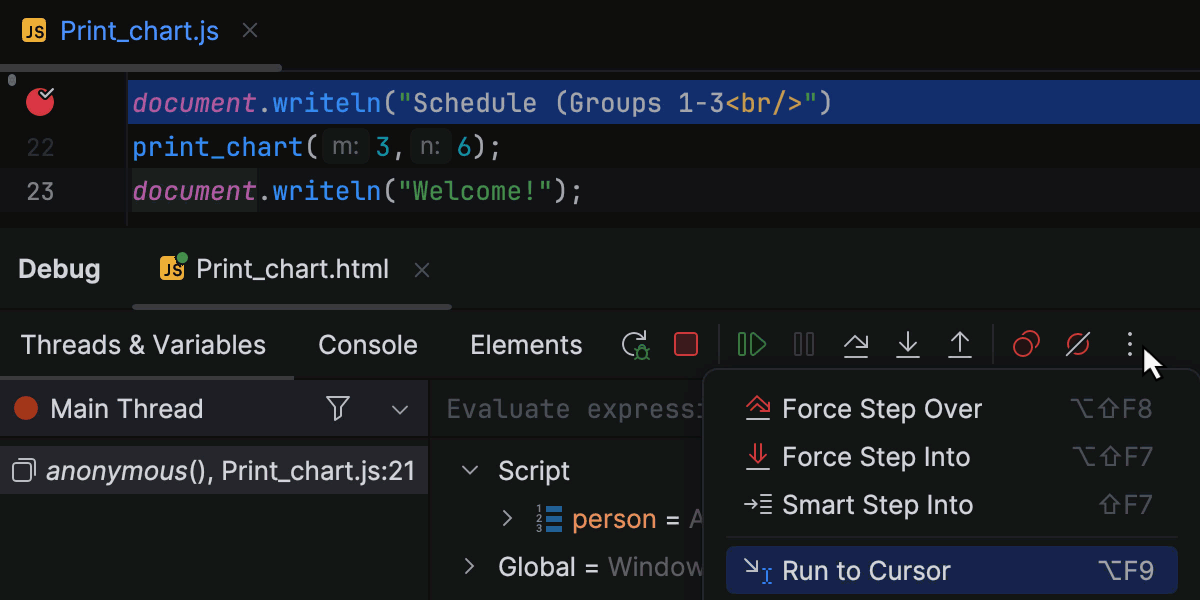Toggle the breakpoint on line 21

pyautogui.click(x=40, y=102)
